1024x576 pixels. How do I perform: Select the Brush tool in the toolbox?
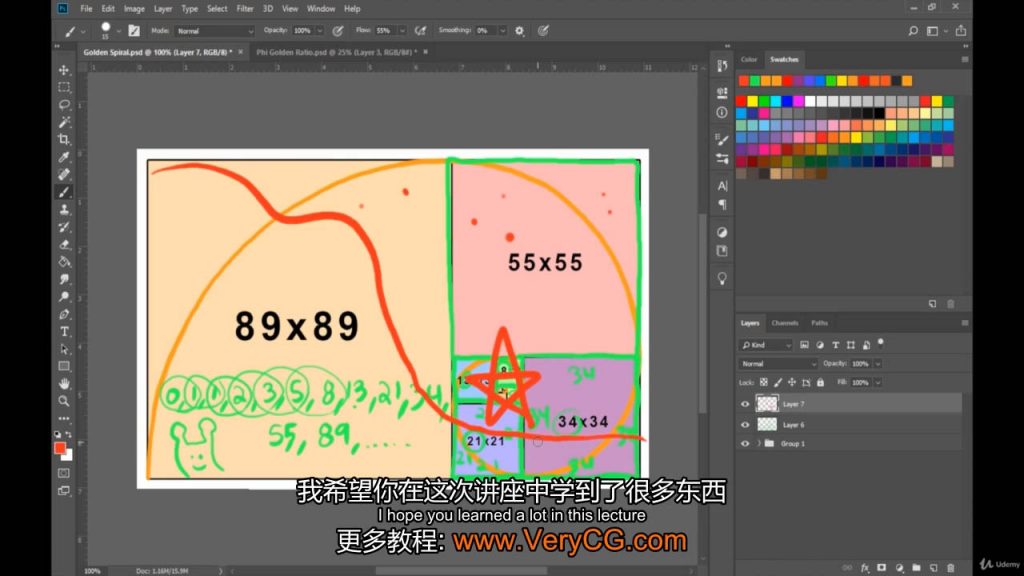tap(64, 192)
